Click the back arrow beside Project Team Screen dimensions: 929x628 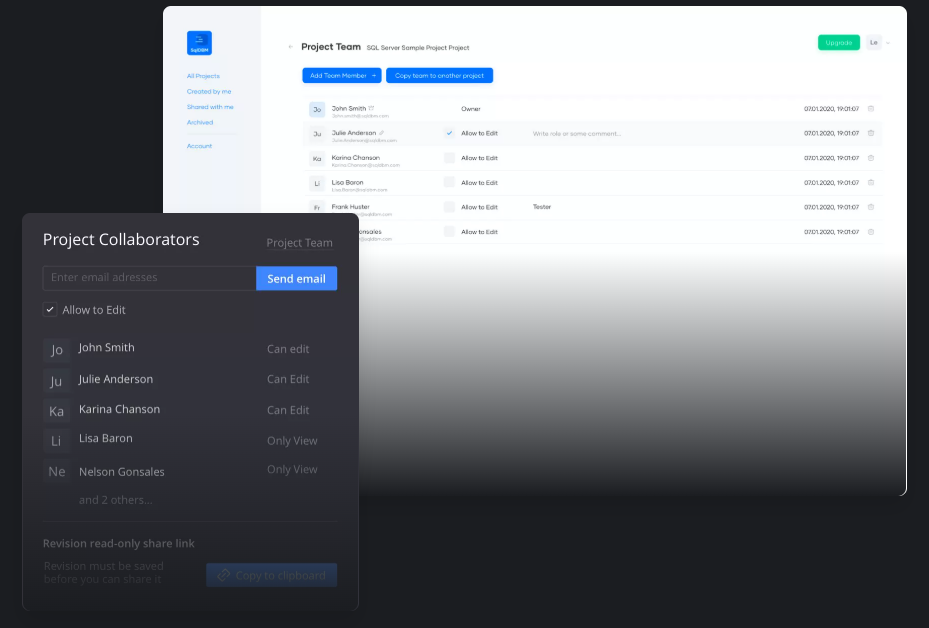(x=291, y=47)
